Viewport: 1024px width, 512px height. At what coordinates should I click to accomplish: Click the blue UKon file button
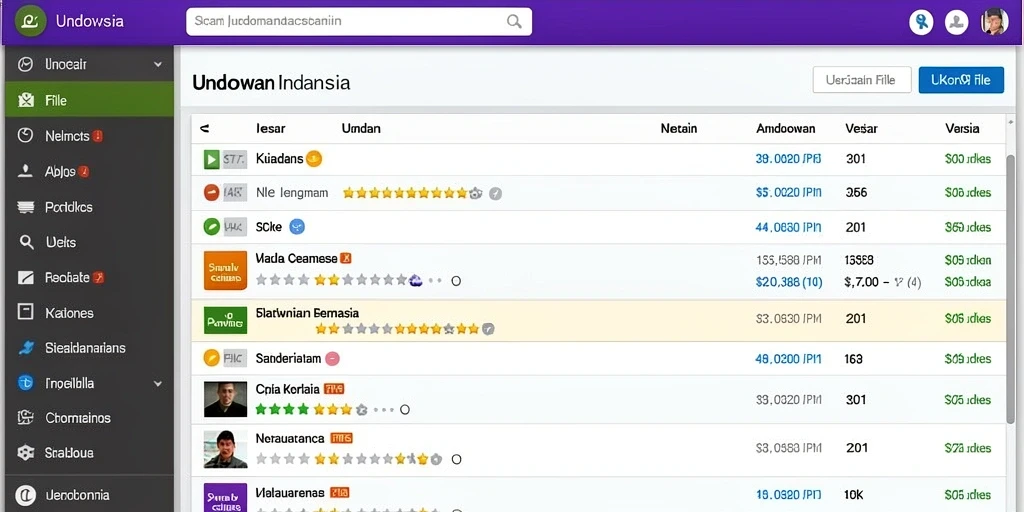[961, 80]
